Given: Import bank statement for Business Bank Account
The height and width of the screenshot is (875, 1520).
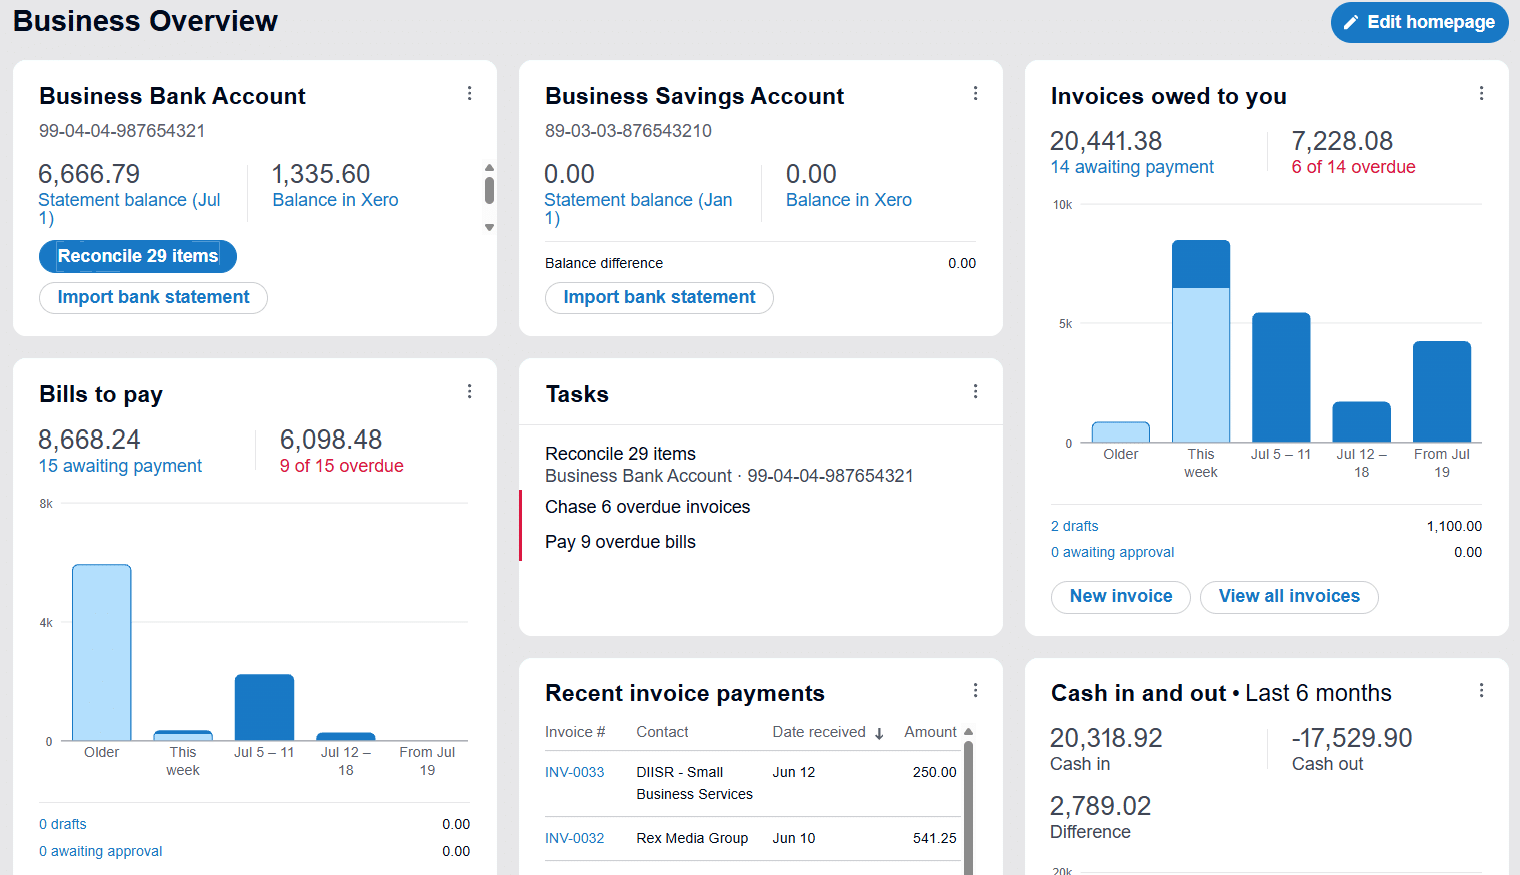Looking at the screenshot, I should [153, 297].
